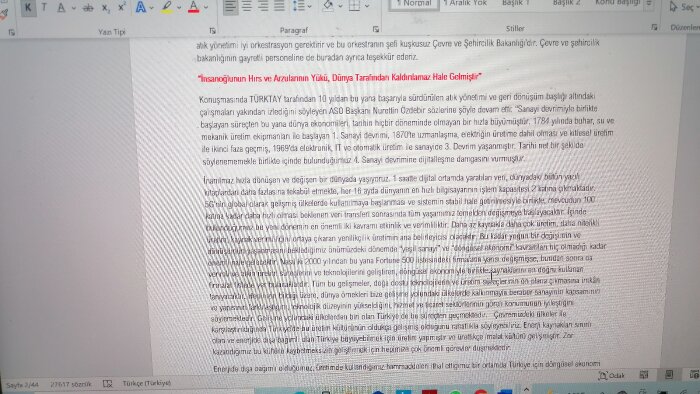Justify the paragraph text
Screen dimensions: 700x394
coord(279,7)
